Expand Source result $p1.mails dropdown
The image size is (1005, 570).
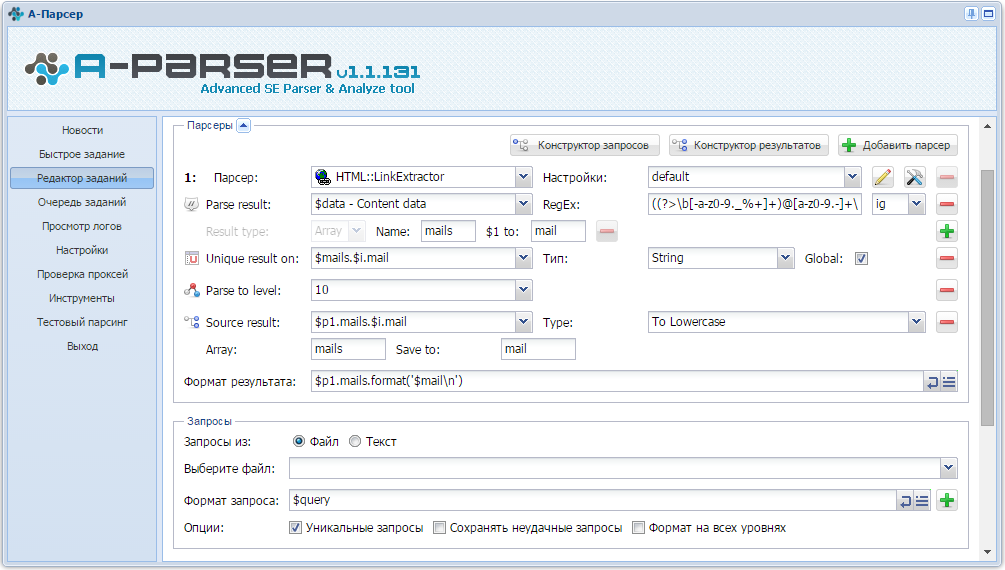point(524,322)
